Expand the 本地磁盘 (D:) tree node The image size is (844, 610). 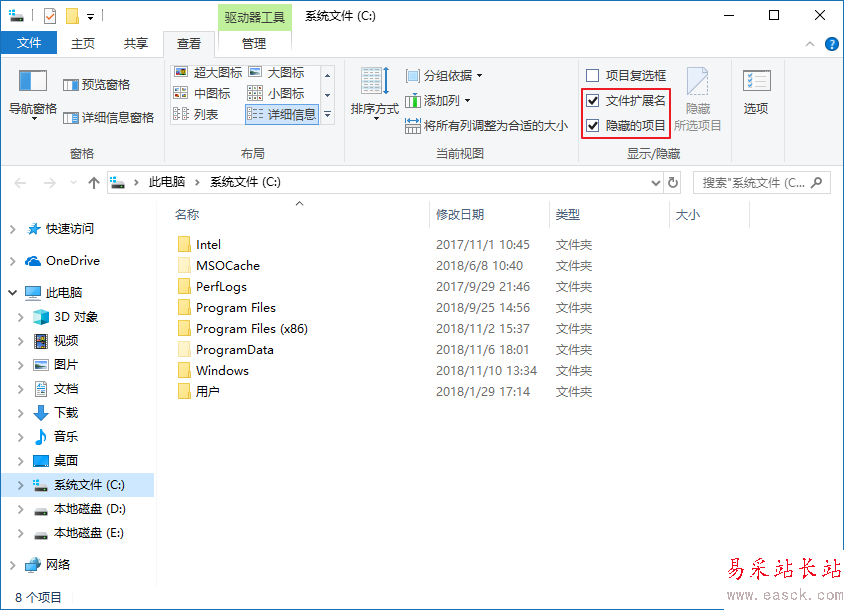(20, 509)
